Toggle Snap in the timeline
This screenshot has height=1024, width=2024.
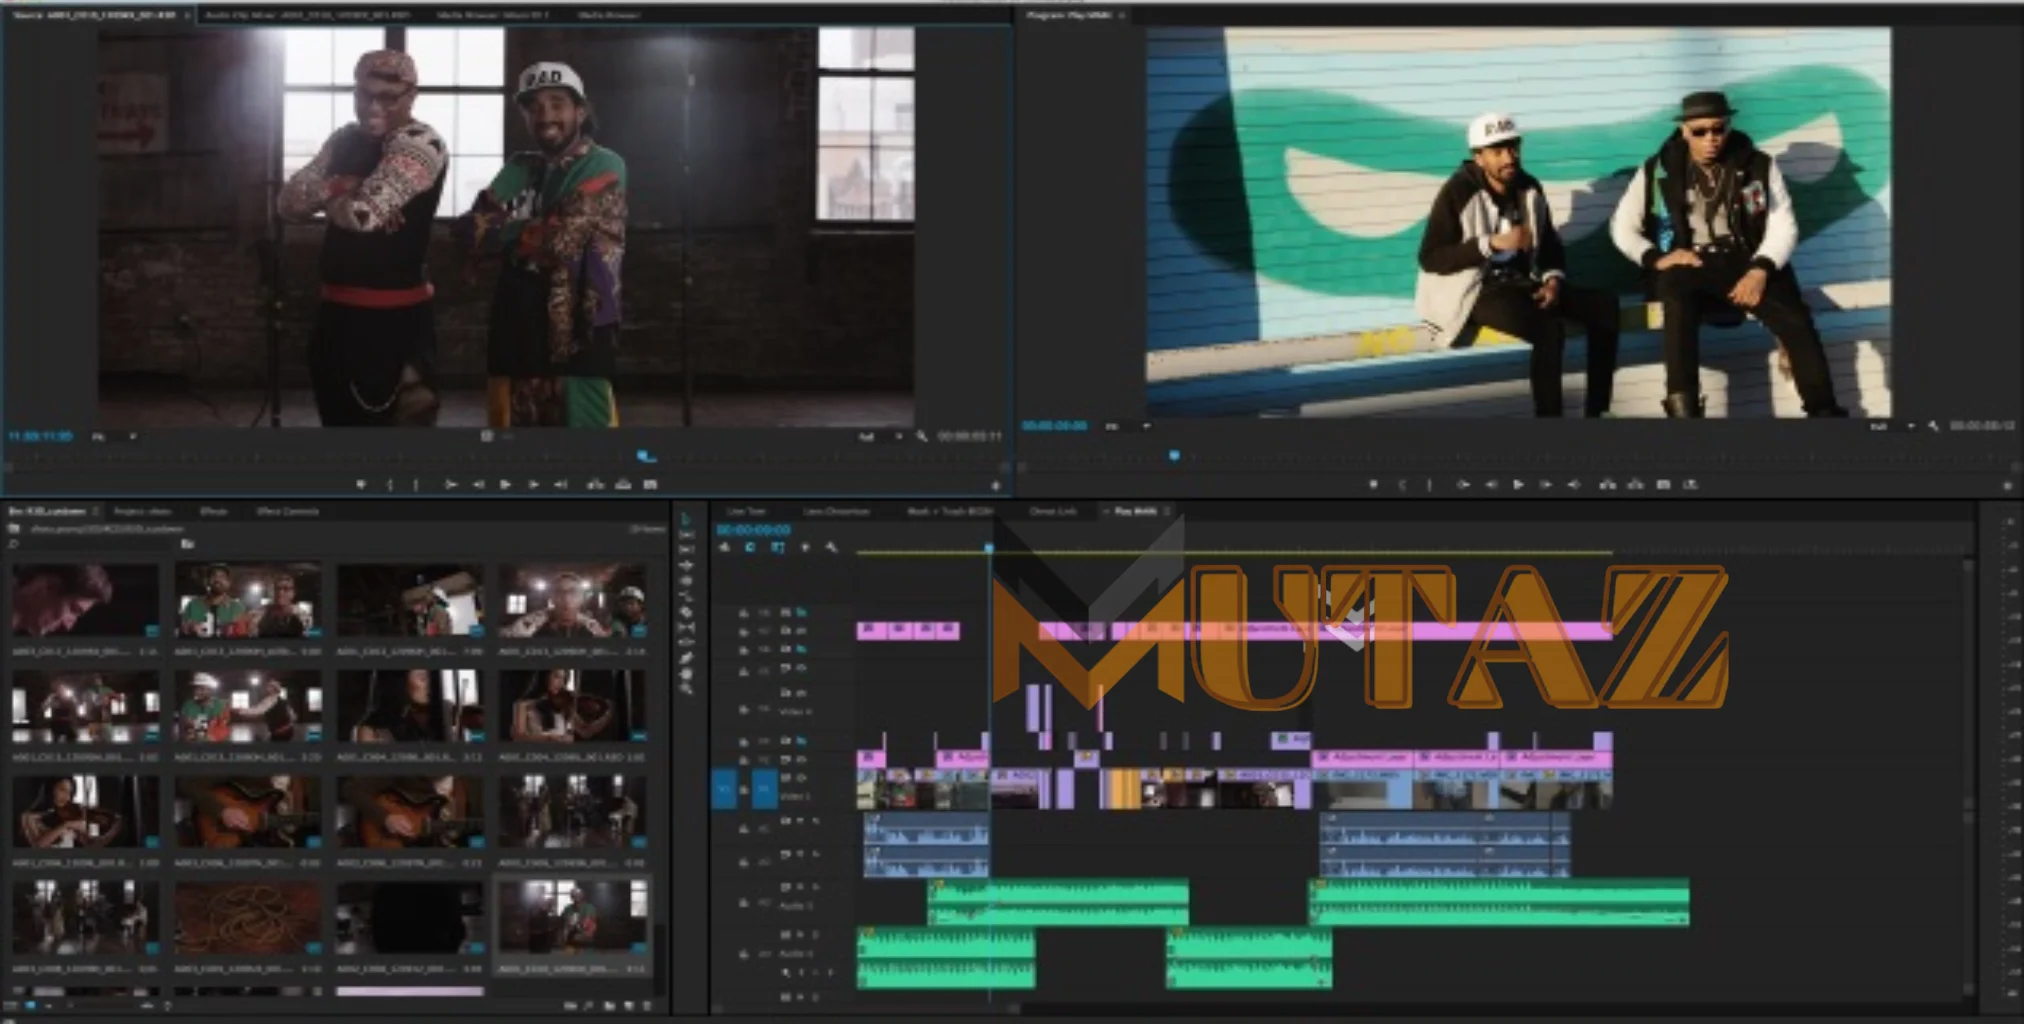click(x=750, y=548)
